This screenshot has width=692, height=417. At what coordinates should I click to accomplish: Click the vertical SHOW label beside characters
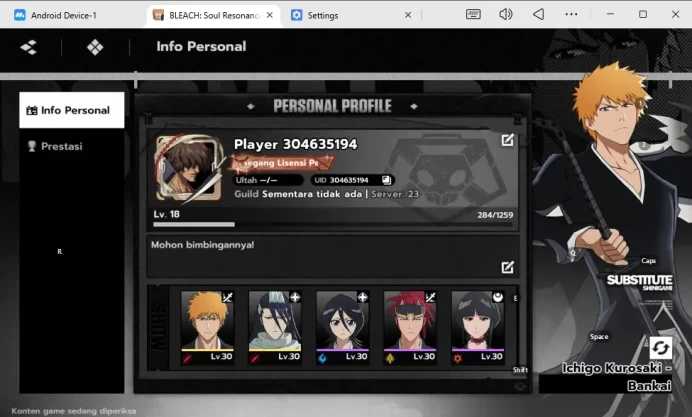pos(159,327)
